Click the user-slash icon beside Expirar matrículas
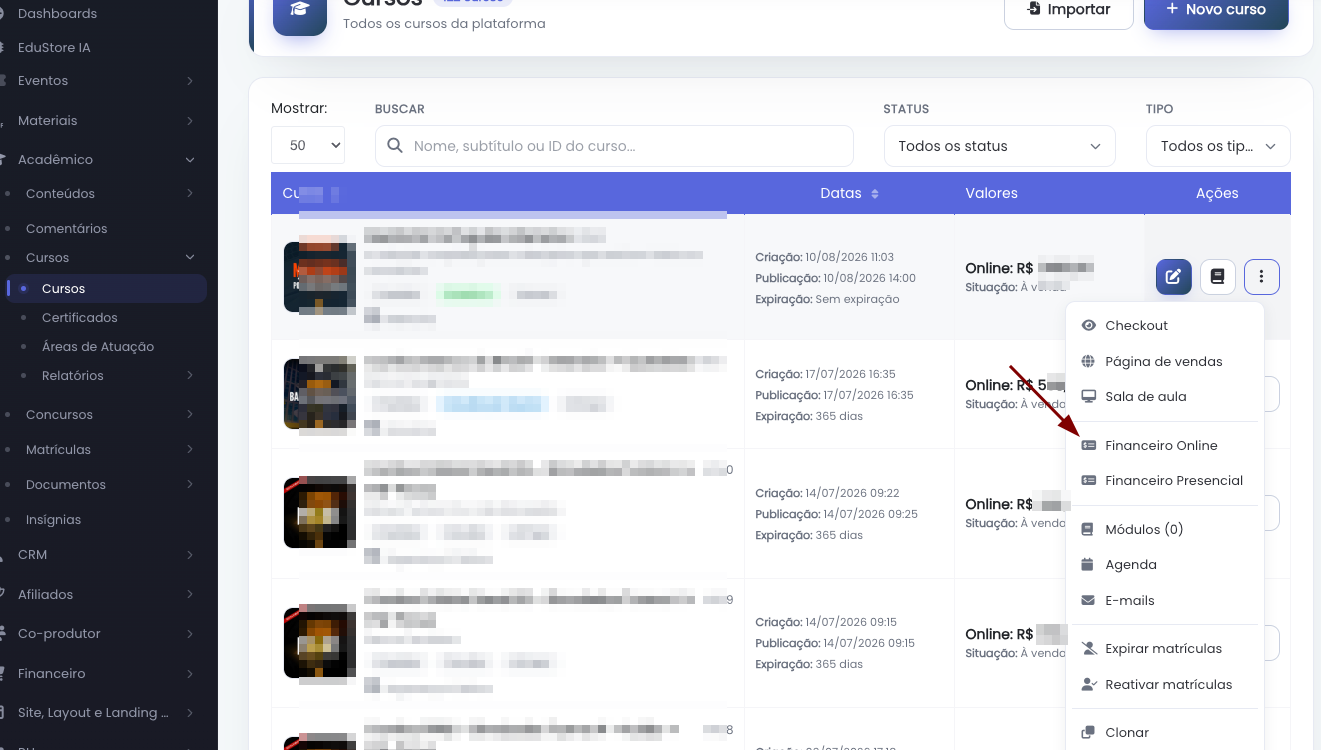Image resolution: width=1321 pixels, height=750 pixels. [x=1089, y=649]
